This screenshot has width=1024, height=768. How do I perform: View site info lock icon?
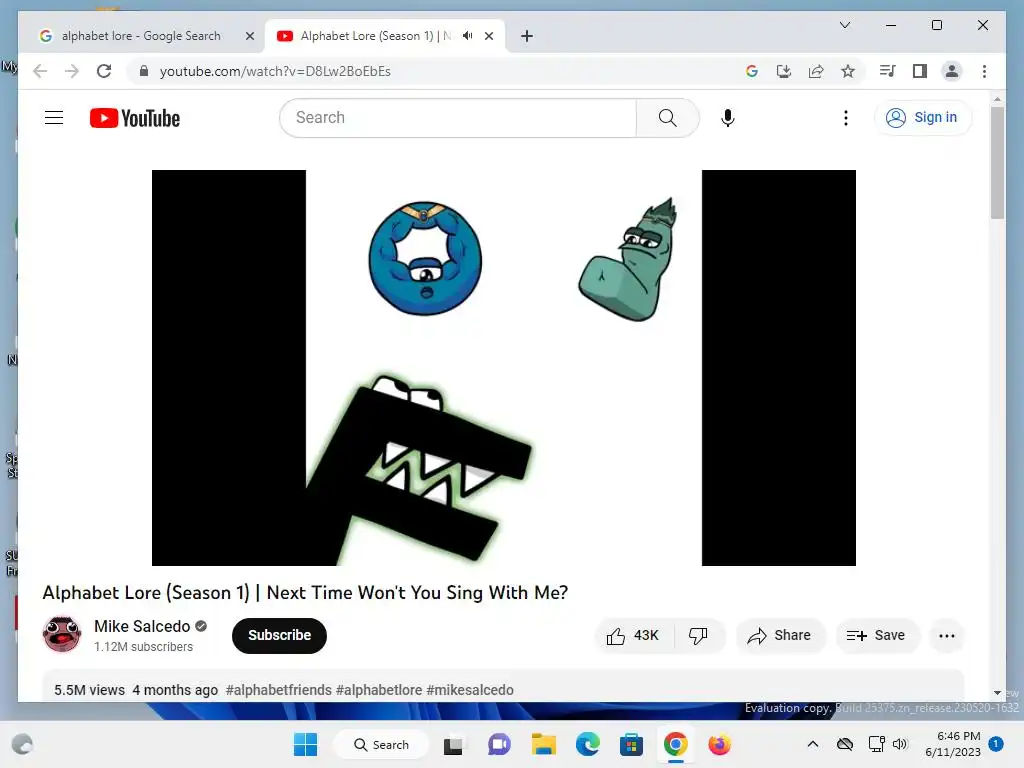(x=144, y=71)
